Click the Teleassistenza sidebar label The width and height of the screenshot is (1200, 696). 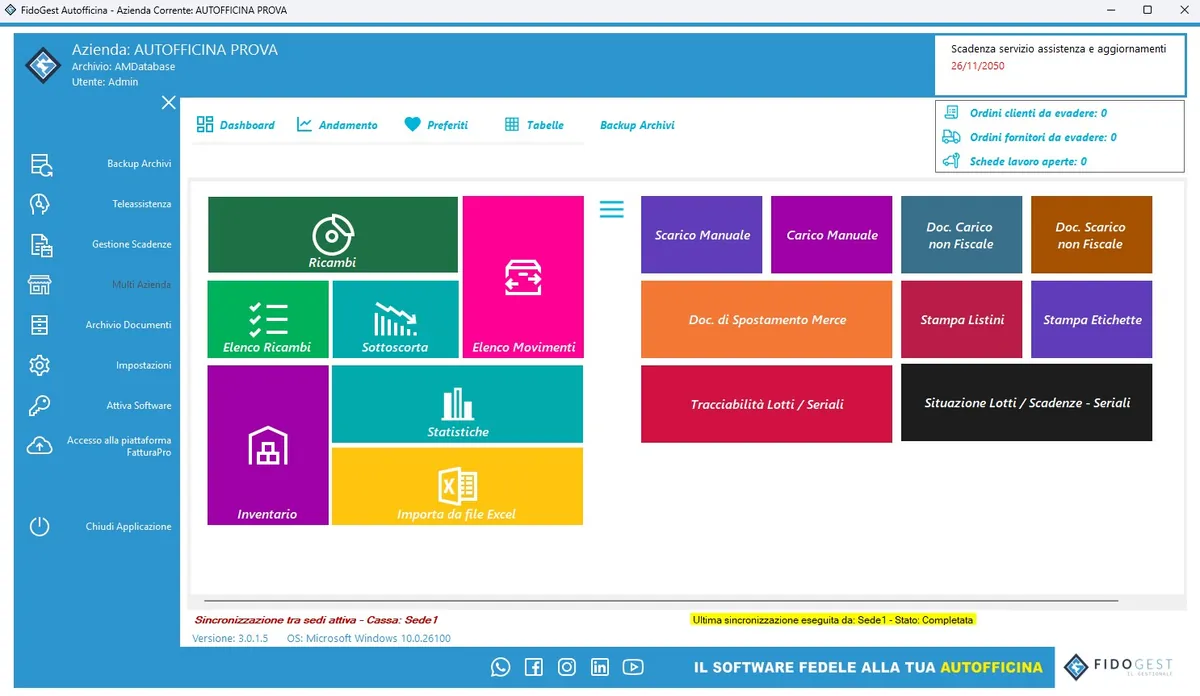pos(142,204)
